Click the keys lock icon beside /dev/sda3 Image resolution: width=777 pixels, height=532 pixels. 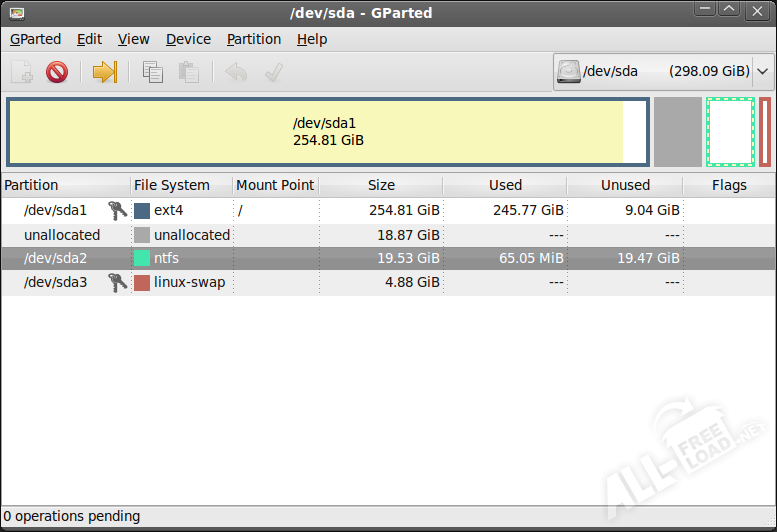point(117,282)
